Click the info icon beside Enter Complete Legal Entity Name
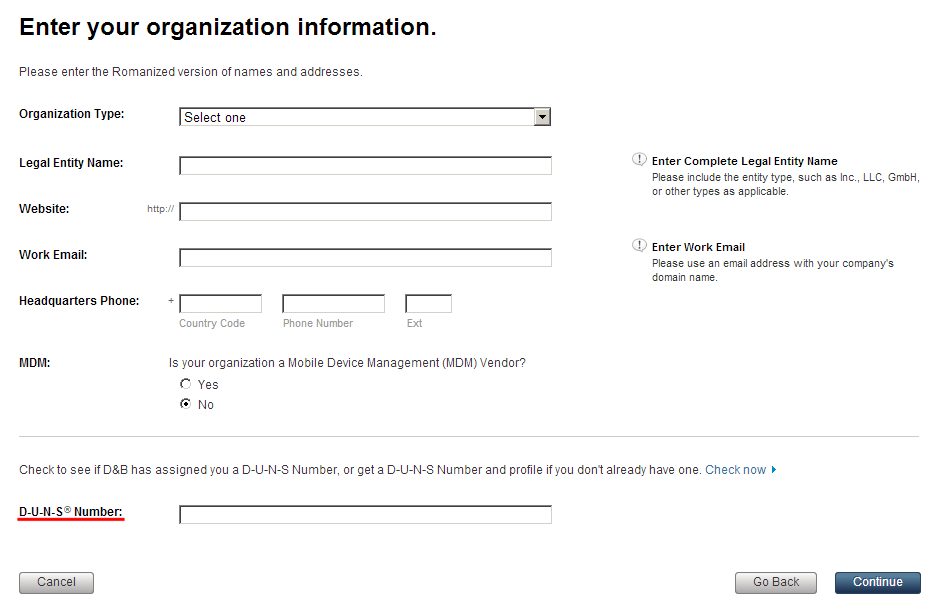Screen dimensions: 943x606 point(639,159)
